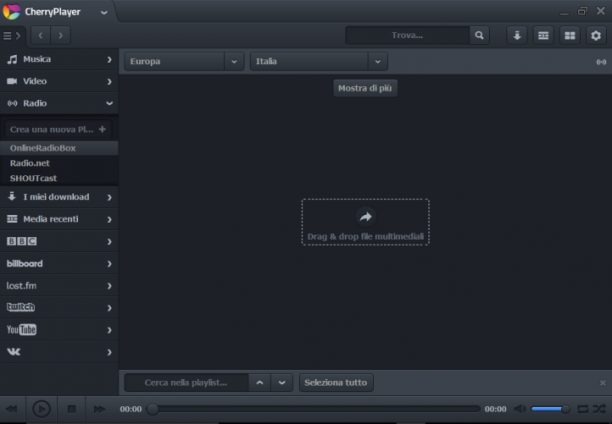This screenshot has width=612, height=424.
Task: Click the radio broadcast icon at the filter bar's right end
Action: click(x=601, y=62)
